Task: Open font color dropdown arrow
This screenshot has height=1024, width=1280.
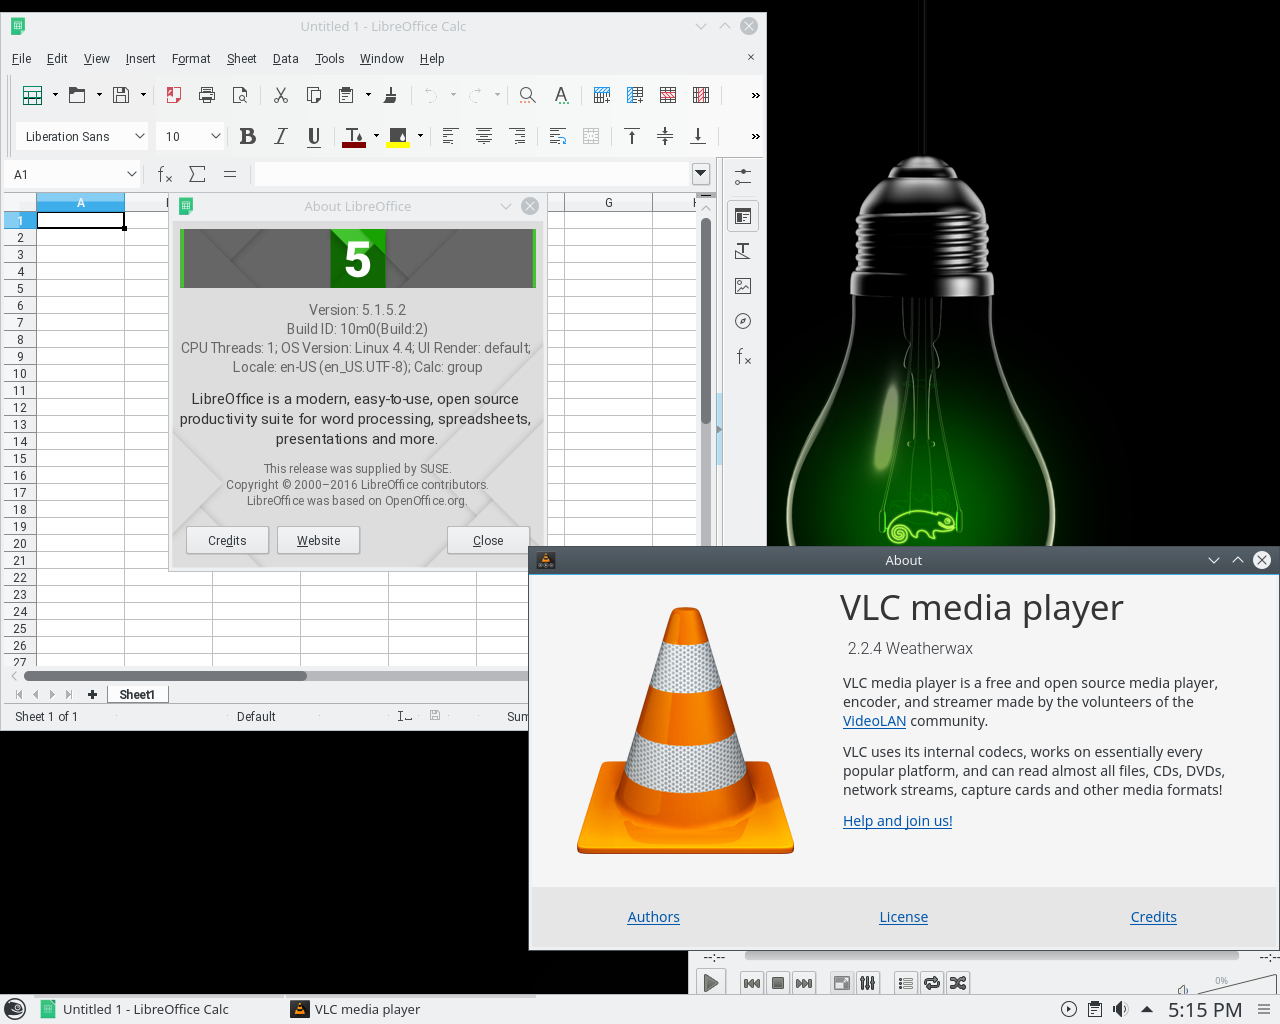Action: [x=376, y=136]
